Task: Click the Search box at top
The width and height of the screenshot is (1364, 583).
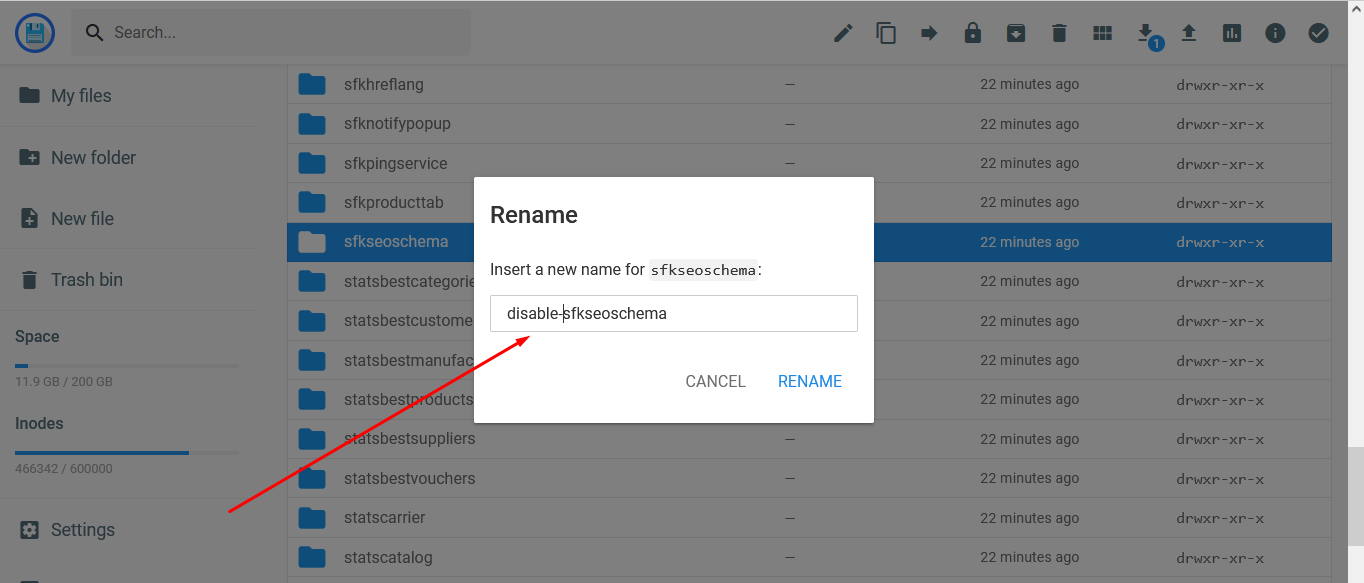Action: (x=270, y=33)
